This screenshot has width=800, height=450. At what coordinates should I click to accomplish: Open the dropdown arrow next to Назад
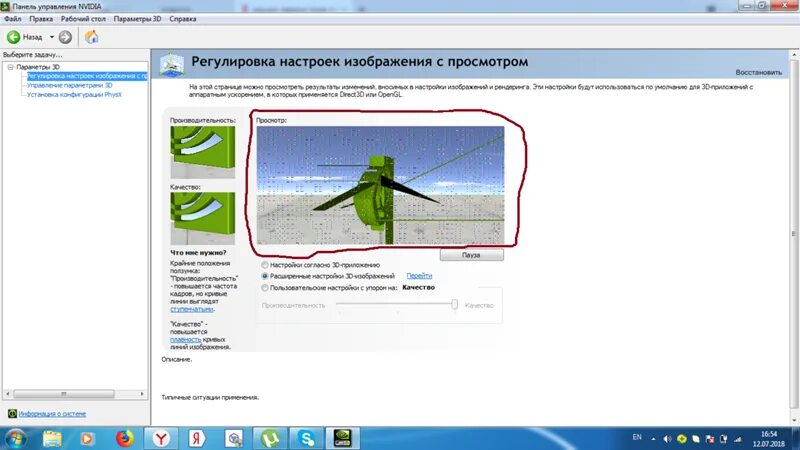coord(52,37)
